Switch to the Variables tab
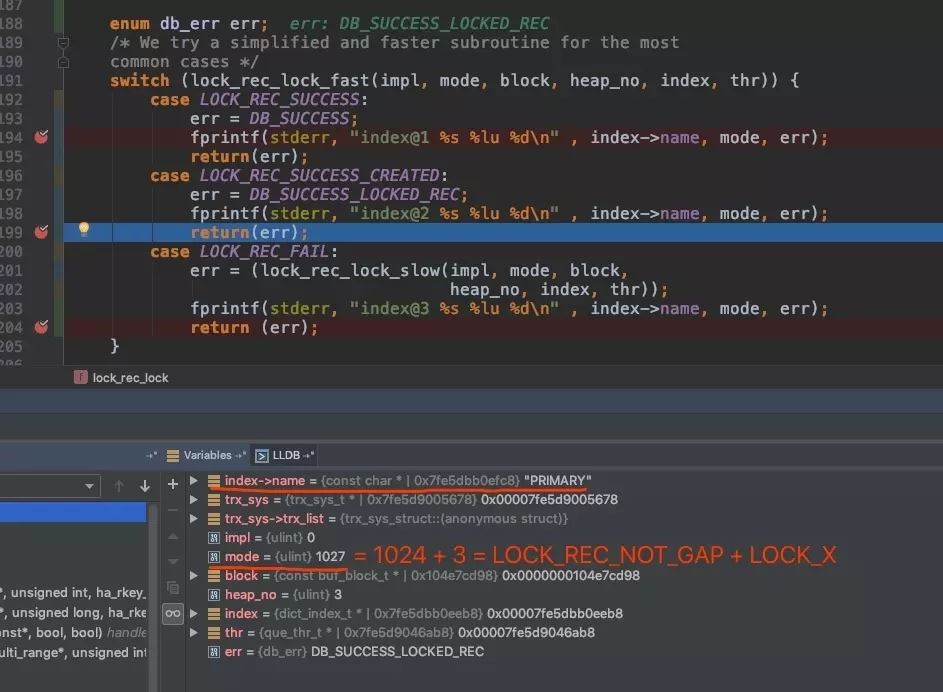The width and height of the screenshot is (943, 692). [207, 455]
